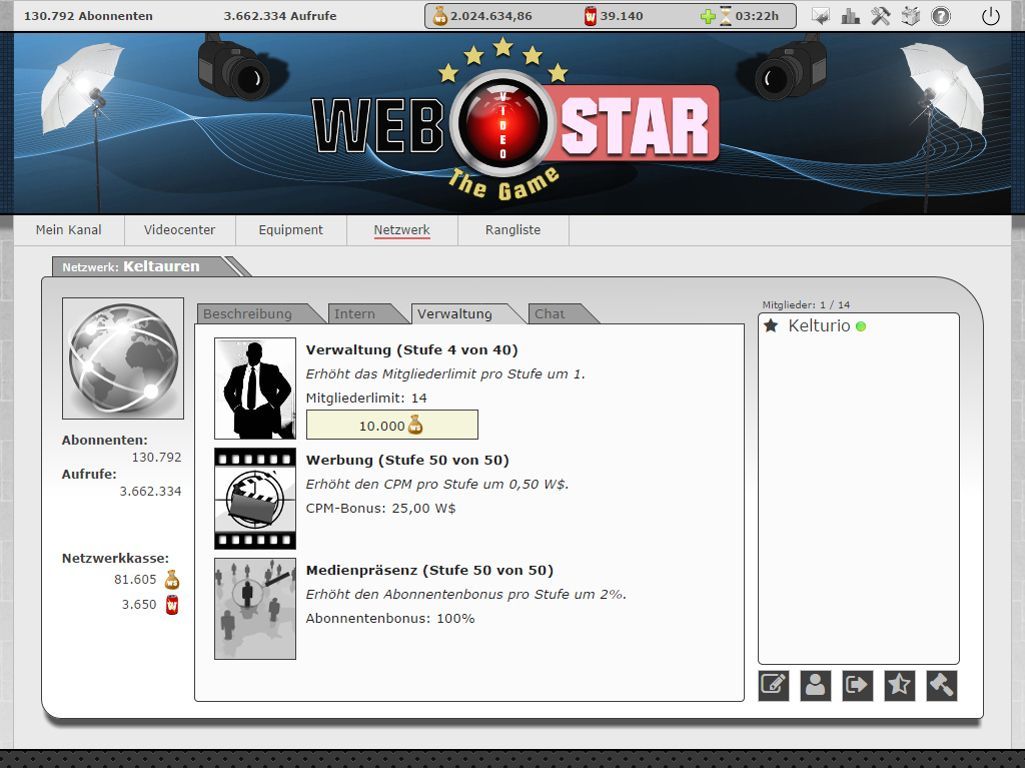Click the edit network pencil icon
Viewport: 1025px width, 768px height.
pos(773,685)
